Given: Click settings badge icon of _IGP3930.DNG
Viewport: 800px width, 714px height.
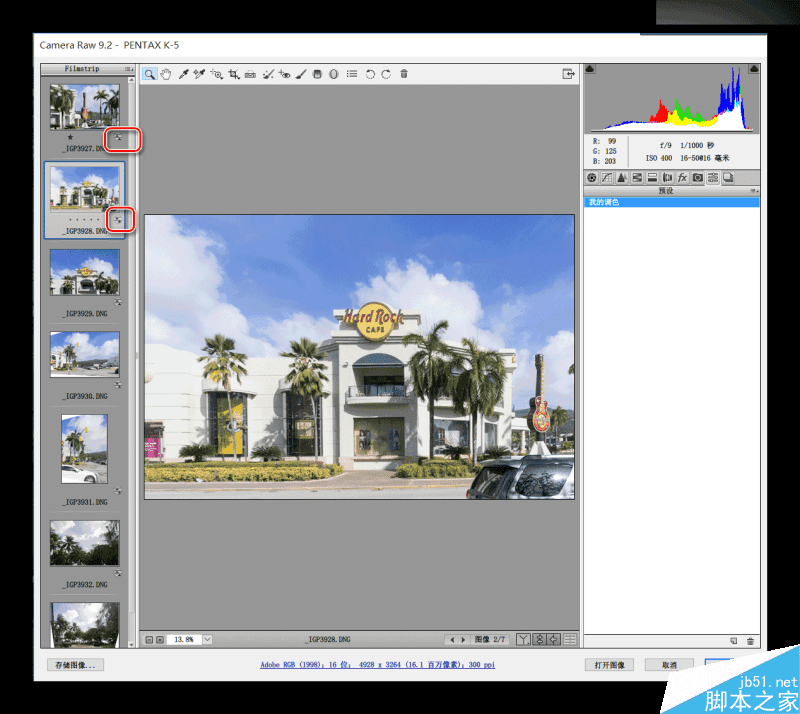Looking at the screenshot, I should coord(118,385).
